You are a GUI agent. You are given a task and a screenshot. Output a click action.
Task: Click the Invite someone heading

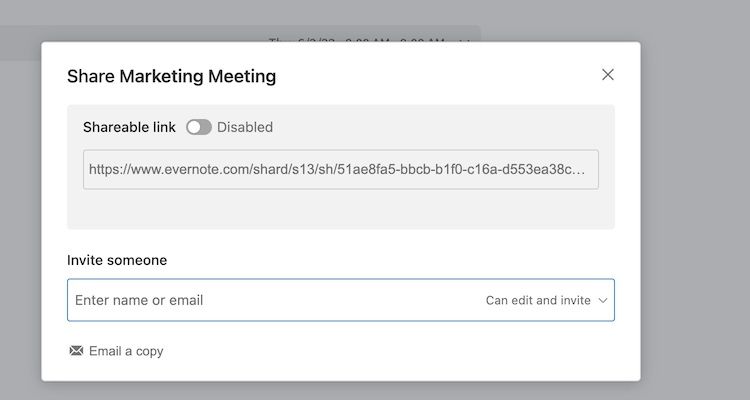pos(117,260)
